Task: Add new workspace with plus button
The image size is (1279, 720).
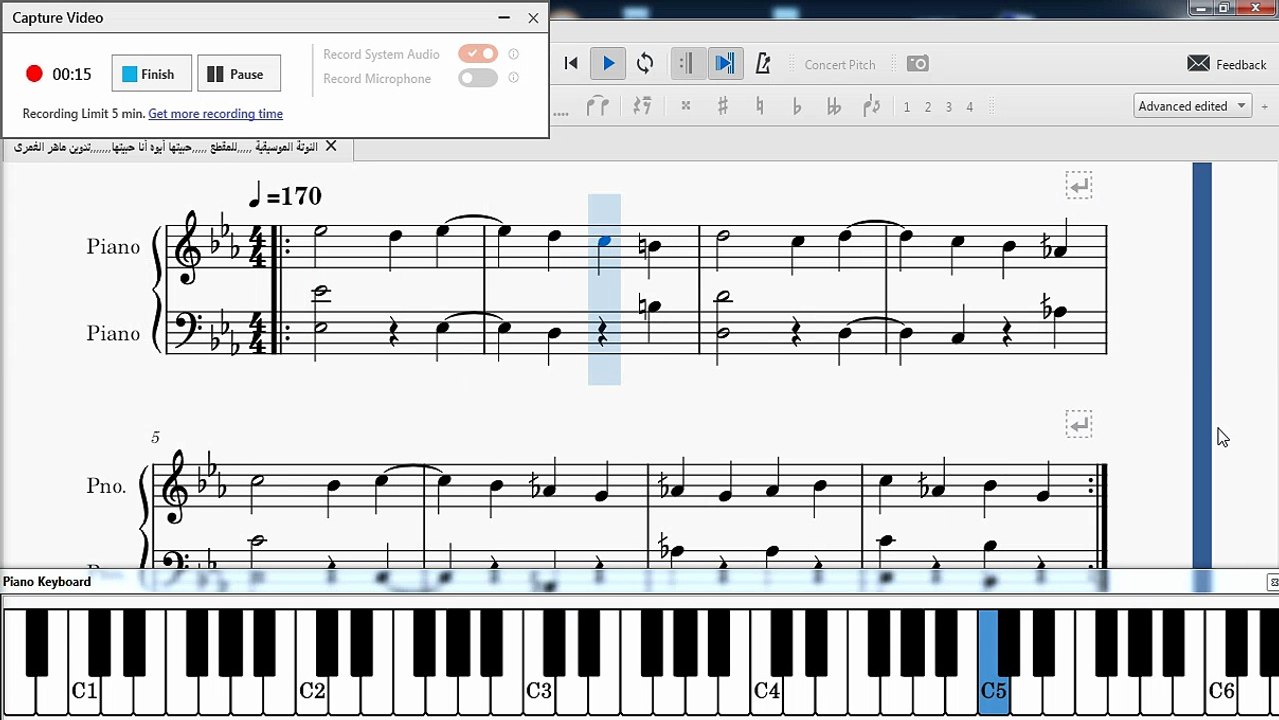Action: pyautogui.click(x=1267, y=106)
